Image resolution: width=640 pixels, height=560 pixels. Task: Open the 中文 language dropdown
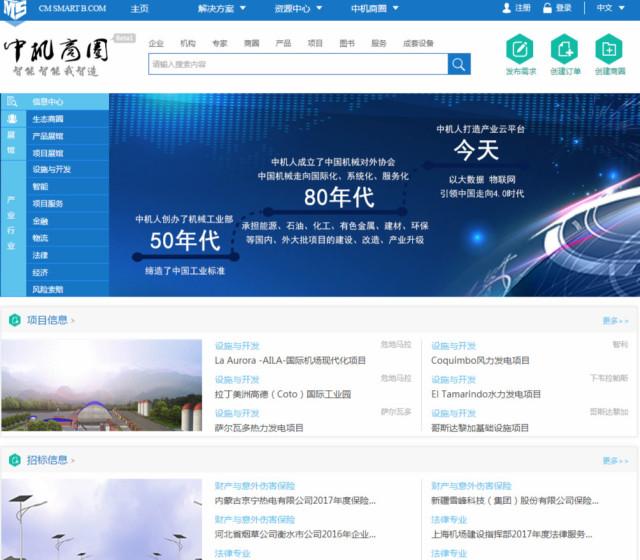tap(608, 8)
